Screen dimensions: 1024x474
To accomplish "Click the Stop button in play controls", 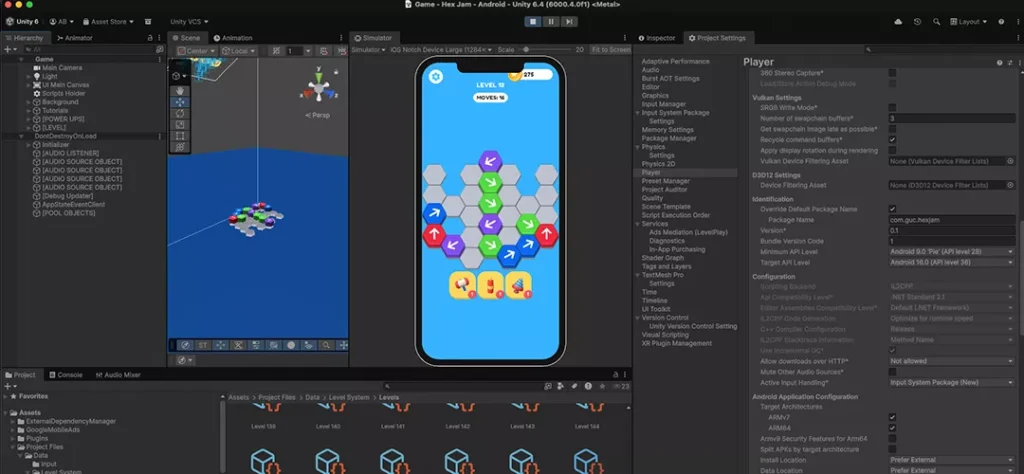I will pyautogui.click(x=533, y=22).
